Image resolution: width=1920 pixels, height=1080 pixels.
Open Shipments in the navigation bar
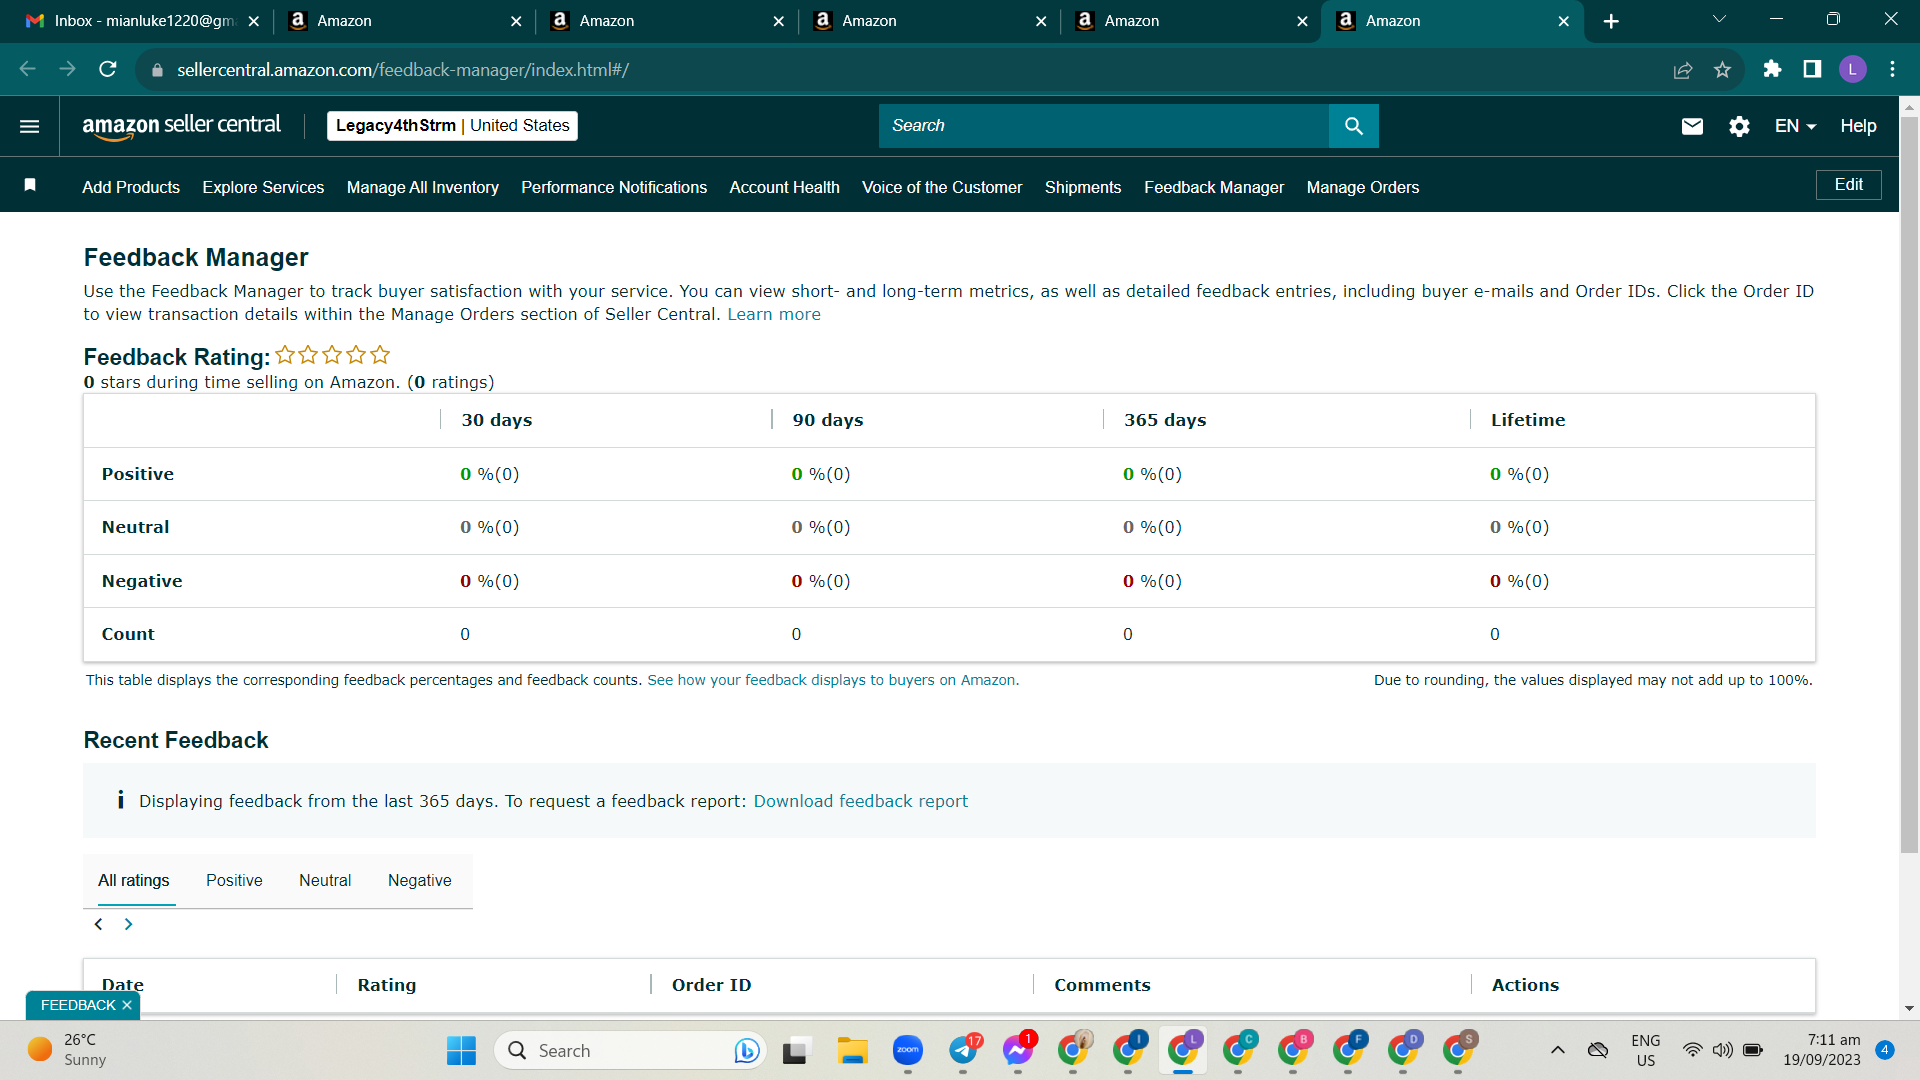(x=1083, y=187)
